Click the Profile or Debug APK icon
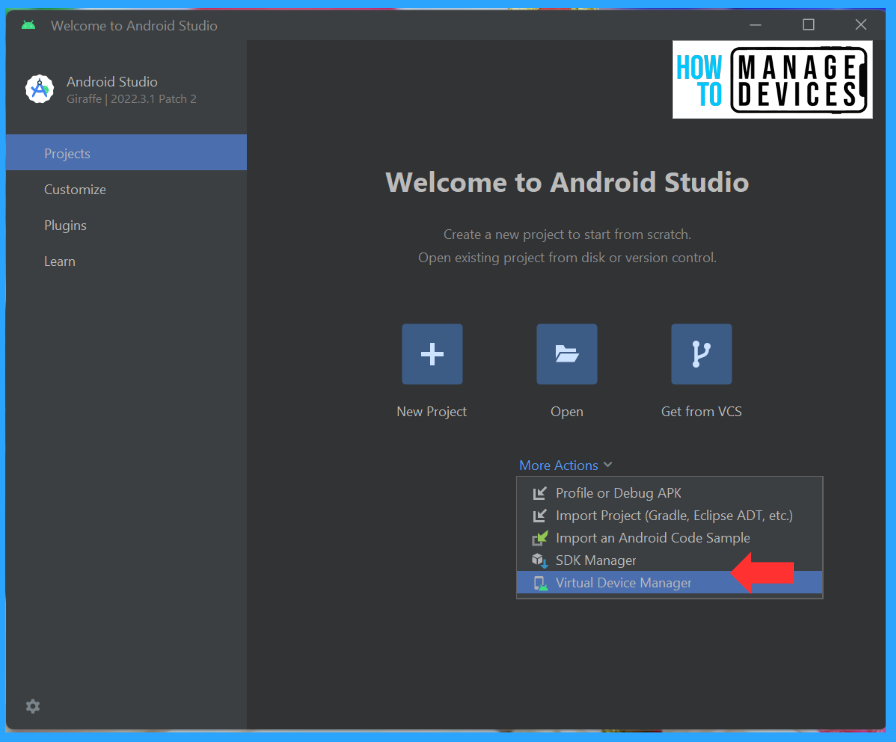The width and height of the screenshot is (896, 742). coord(539,493)
